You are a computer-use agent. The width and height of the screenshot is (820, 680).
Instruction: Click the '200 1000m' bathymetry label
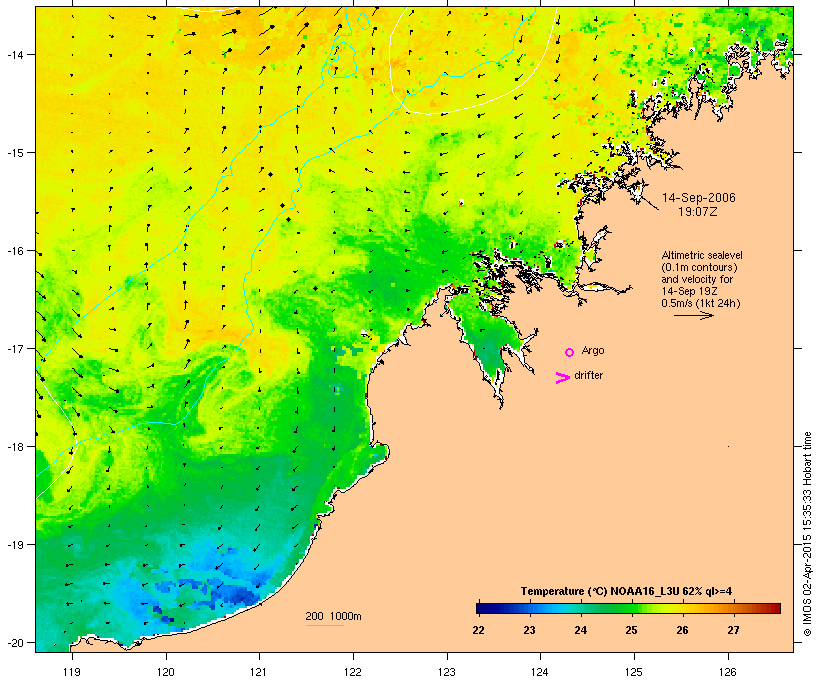[x=333, y=616]
